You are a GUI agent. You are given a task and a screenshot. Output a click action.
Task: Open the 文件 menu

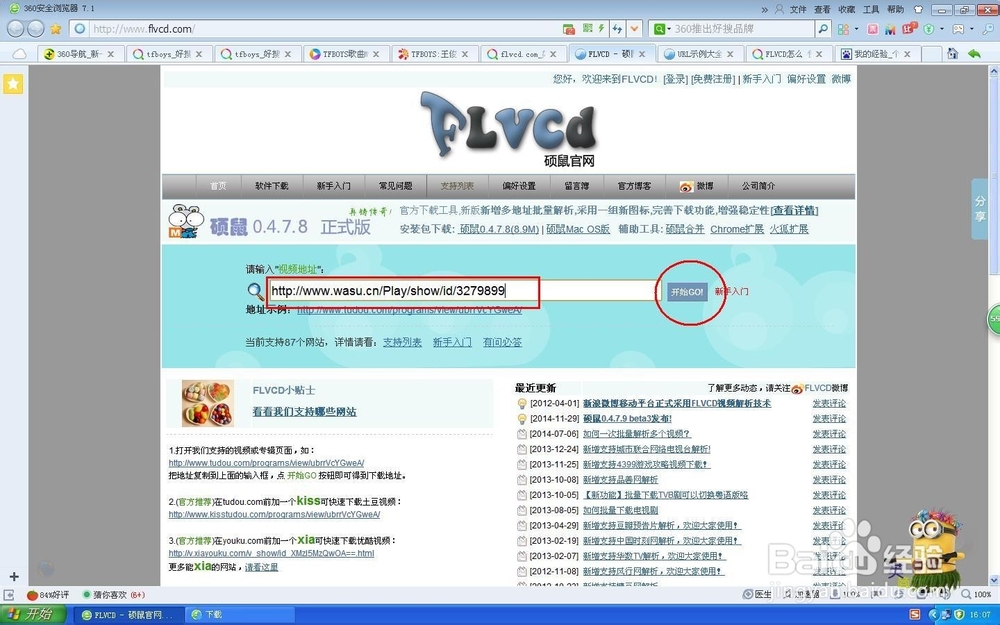[x=798, y=9]
